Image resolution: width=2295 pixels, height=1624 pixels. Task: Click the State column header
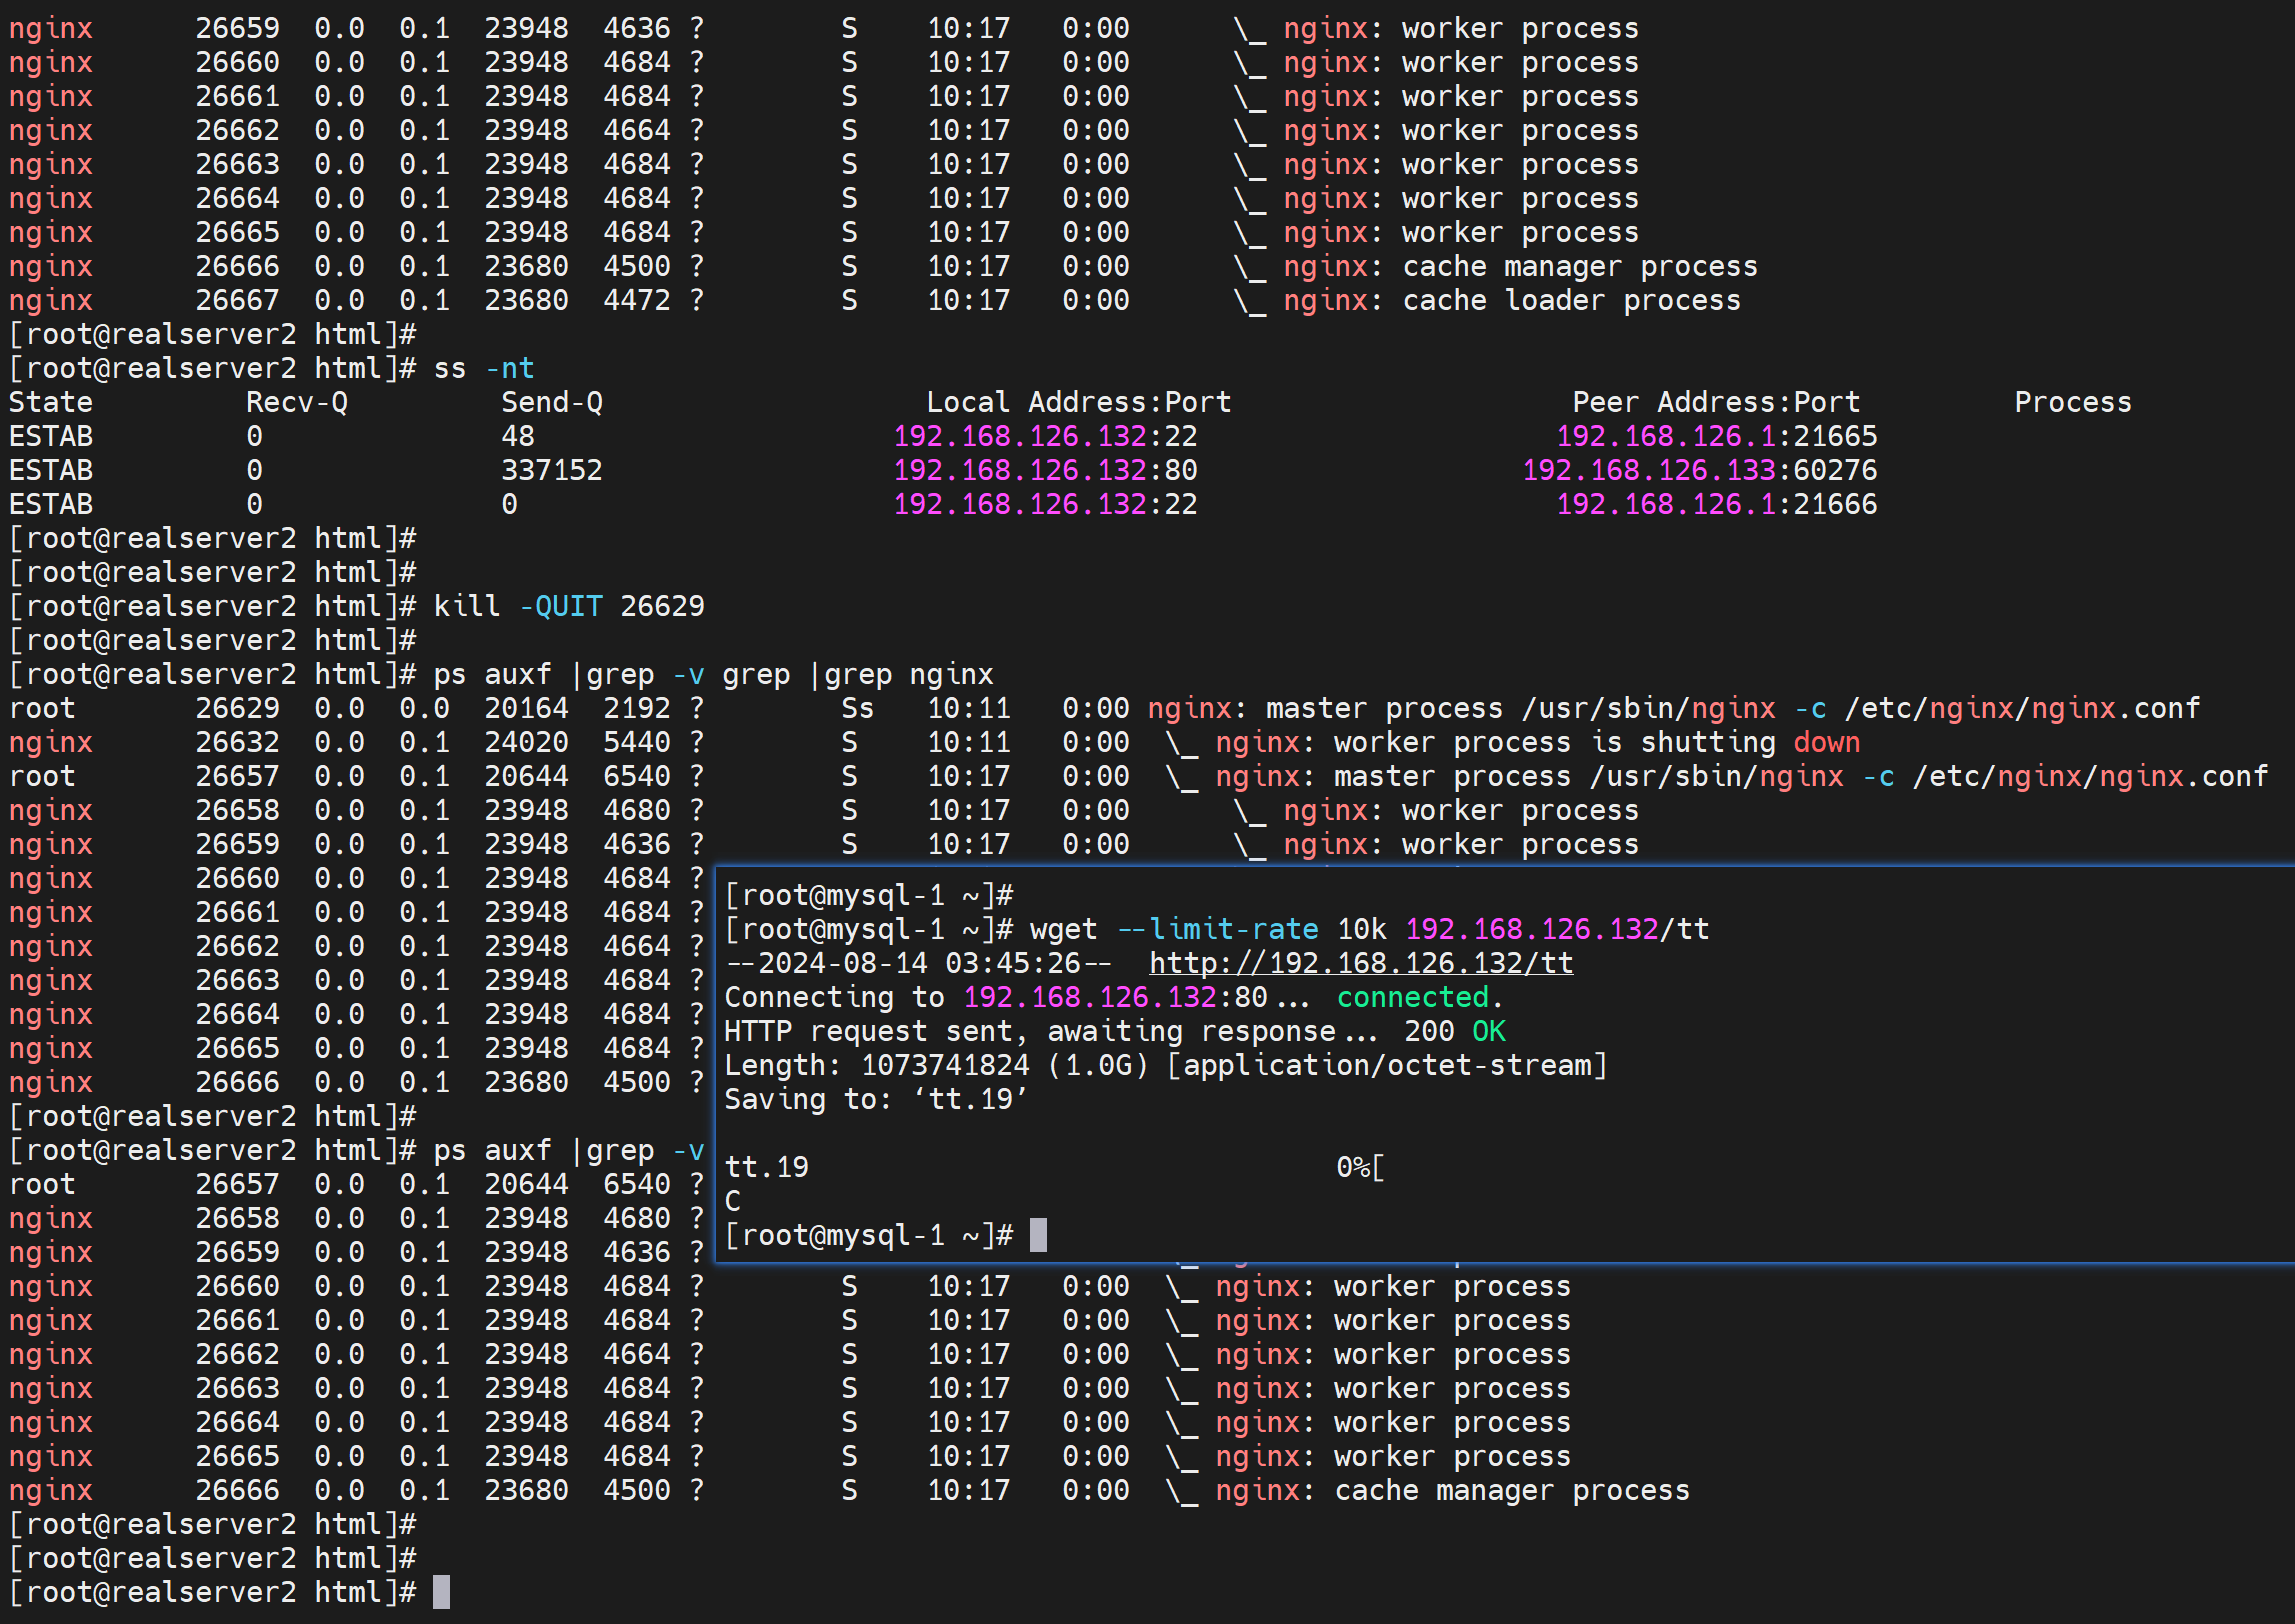50,402
